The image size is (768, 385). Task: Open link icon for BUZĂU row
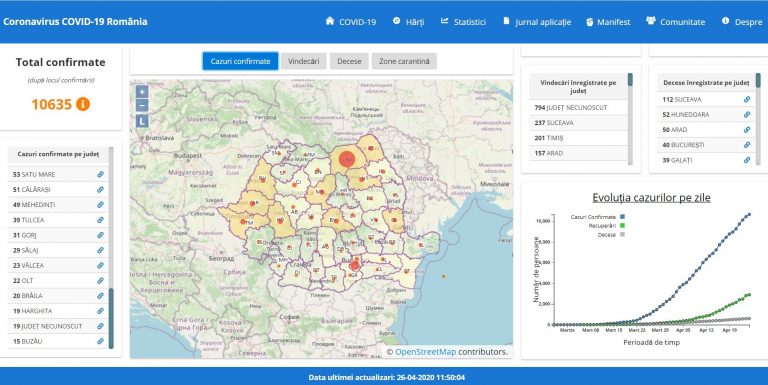[100, 341]
